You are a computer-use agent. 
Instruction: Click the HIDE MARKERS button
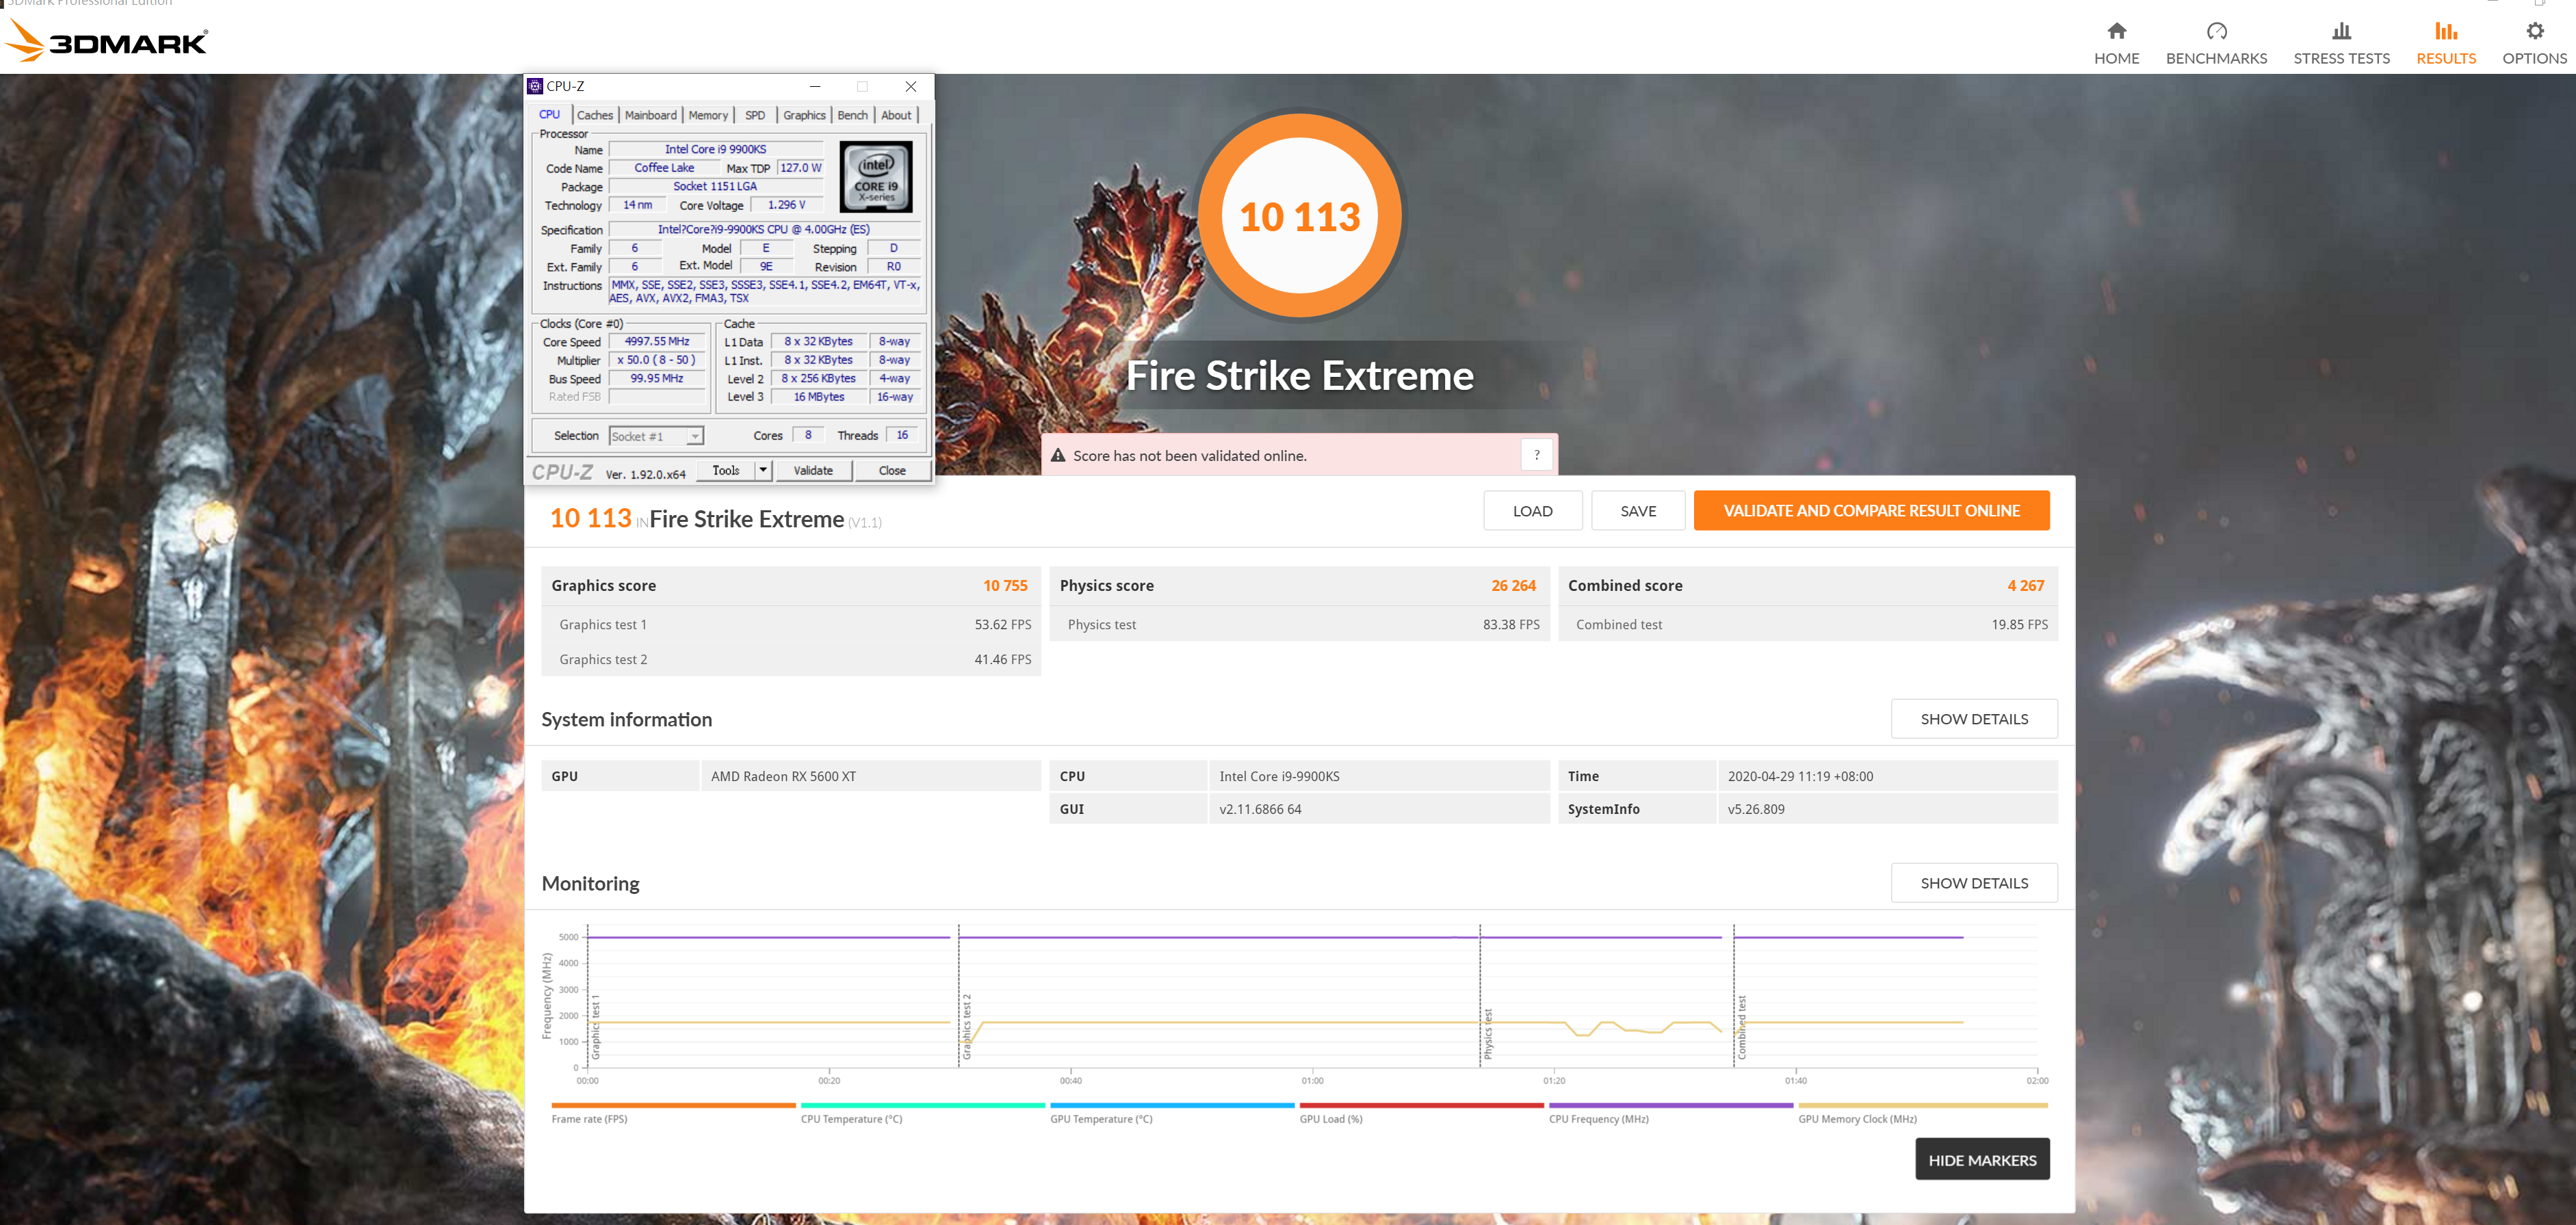pos(1982,1159)
